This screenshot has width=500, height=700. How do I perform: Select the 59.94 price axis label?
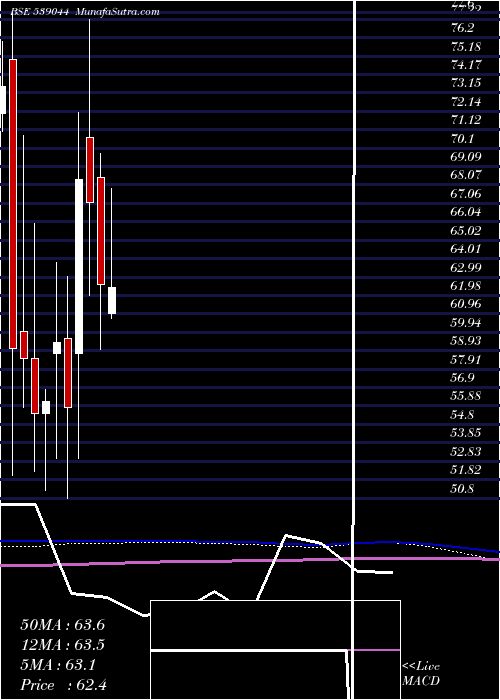[467, 322]
